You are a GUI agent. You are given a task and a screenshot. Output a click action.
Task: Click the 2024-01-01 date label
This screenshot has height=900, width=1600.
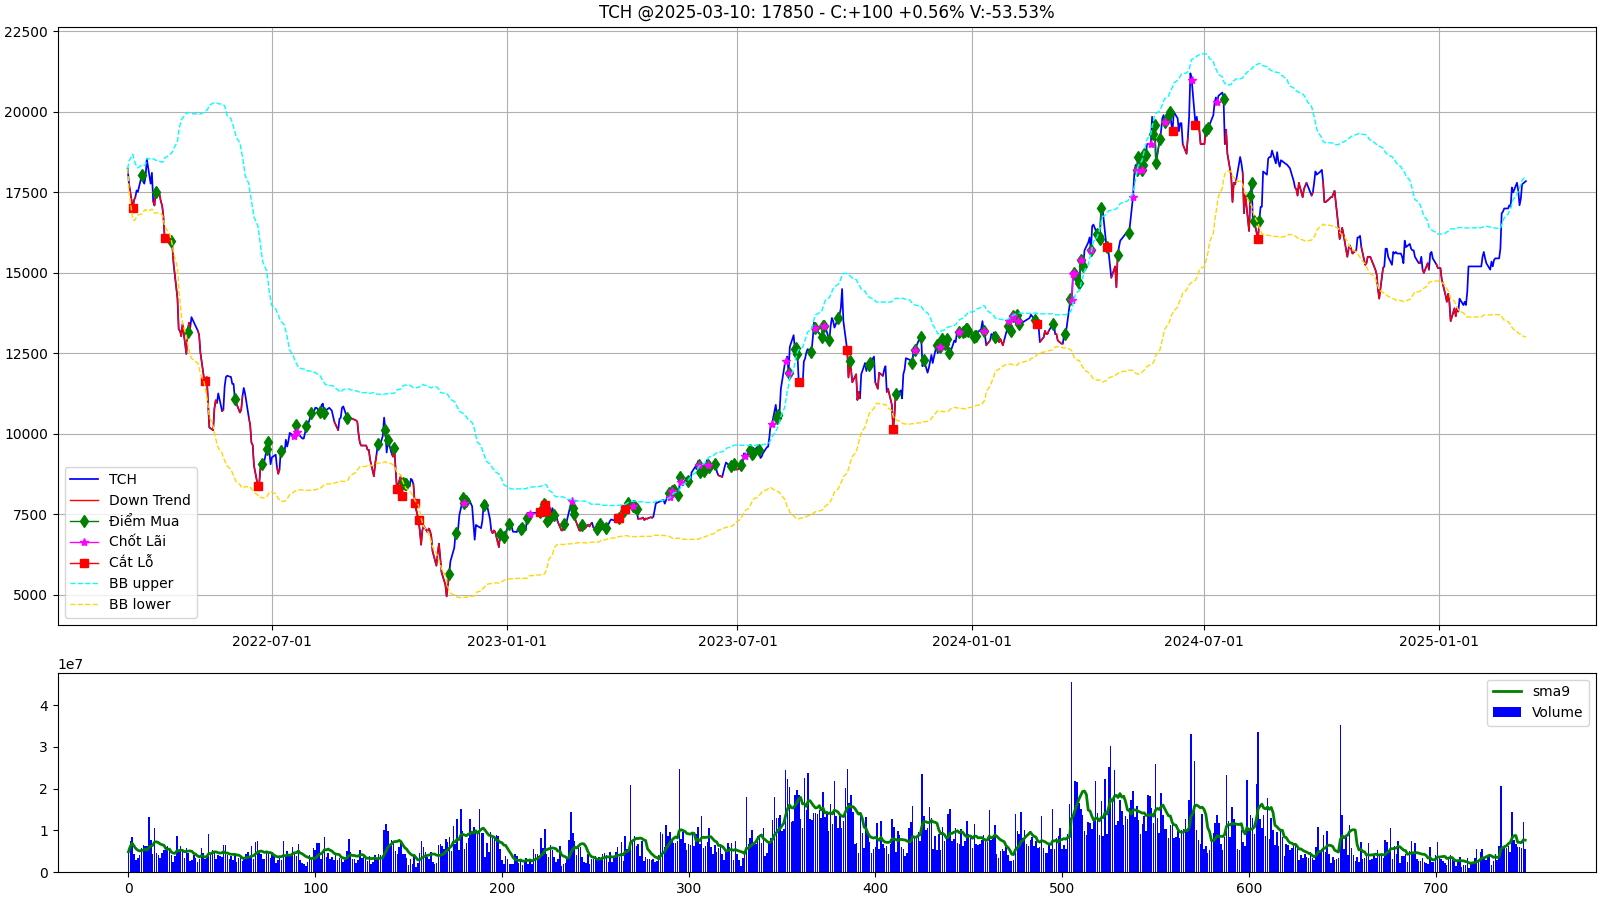coord(972,641)
